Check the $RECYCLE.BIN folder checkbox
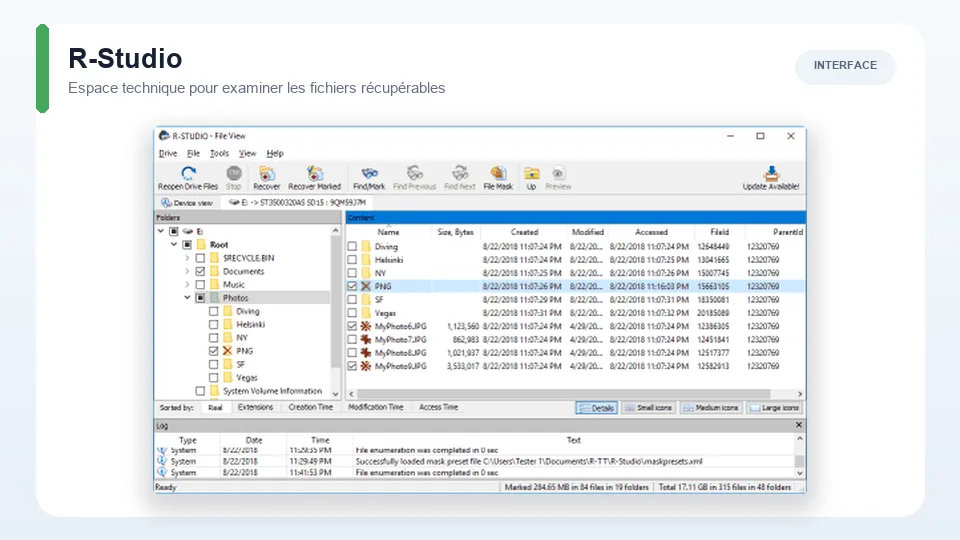The image size is (960, 540). pyautogui.click(x=200, y=258)
